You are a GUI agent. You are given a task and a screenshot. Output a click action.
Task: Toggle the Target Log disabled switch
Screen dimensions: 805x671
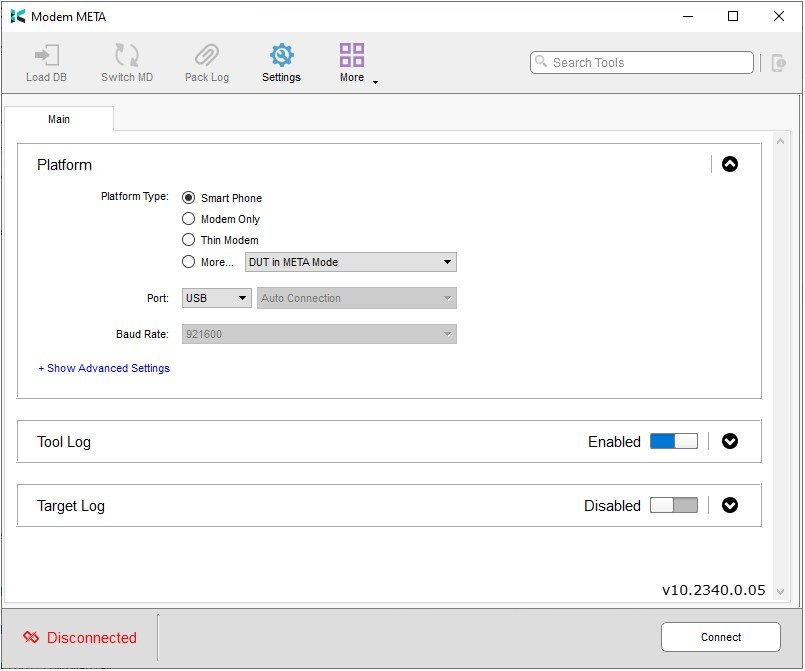pyautogui.click(x=674, y=505)
